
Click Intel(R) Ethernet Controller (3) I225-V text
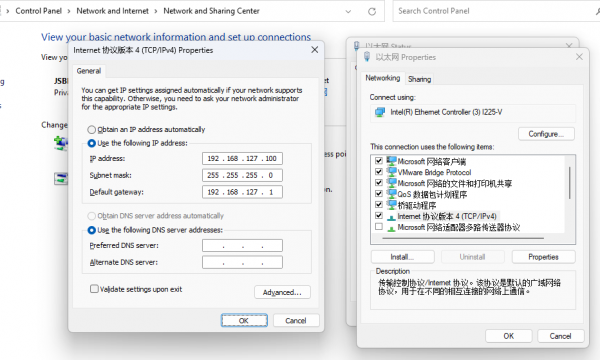pos(446,112)
